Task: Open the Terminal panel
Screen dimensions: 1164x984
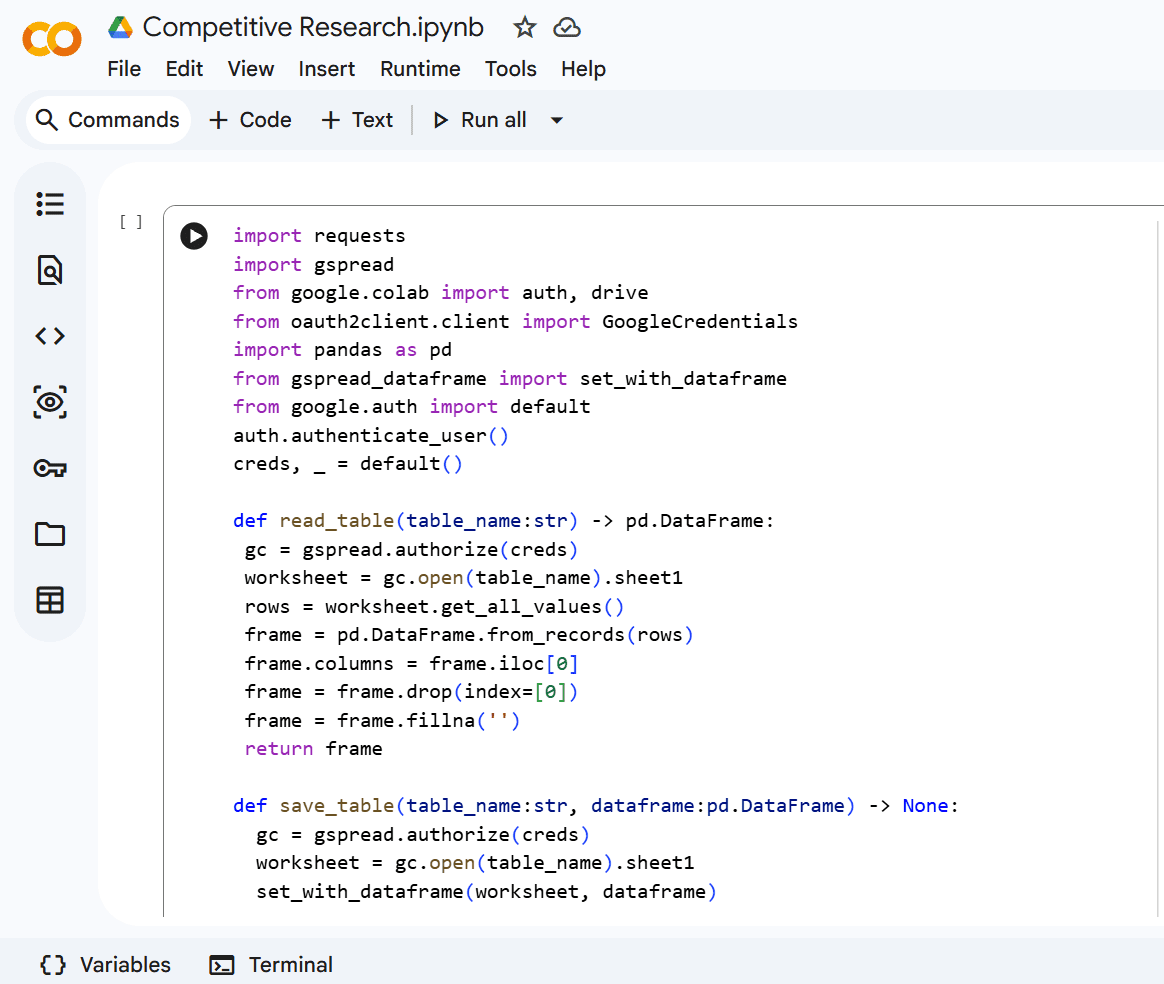Action: coord(271,965)
